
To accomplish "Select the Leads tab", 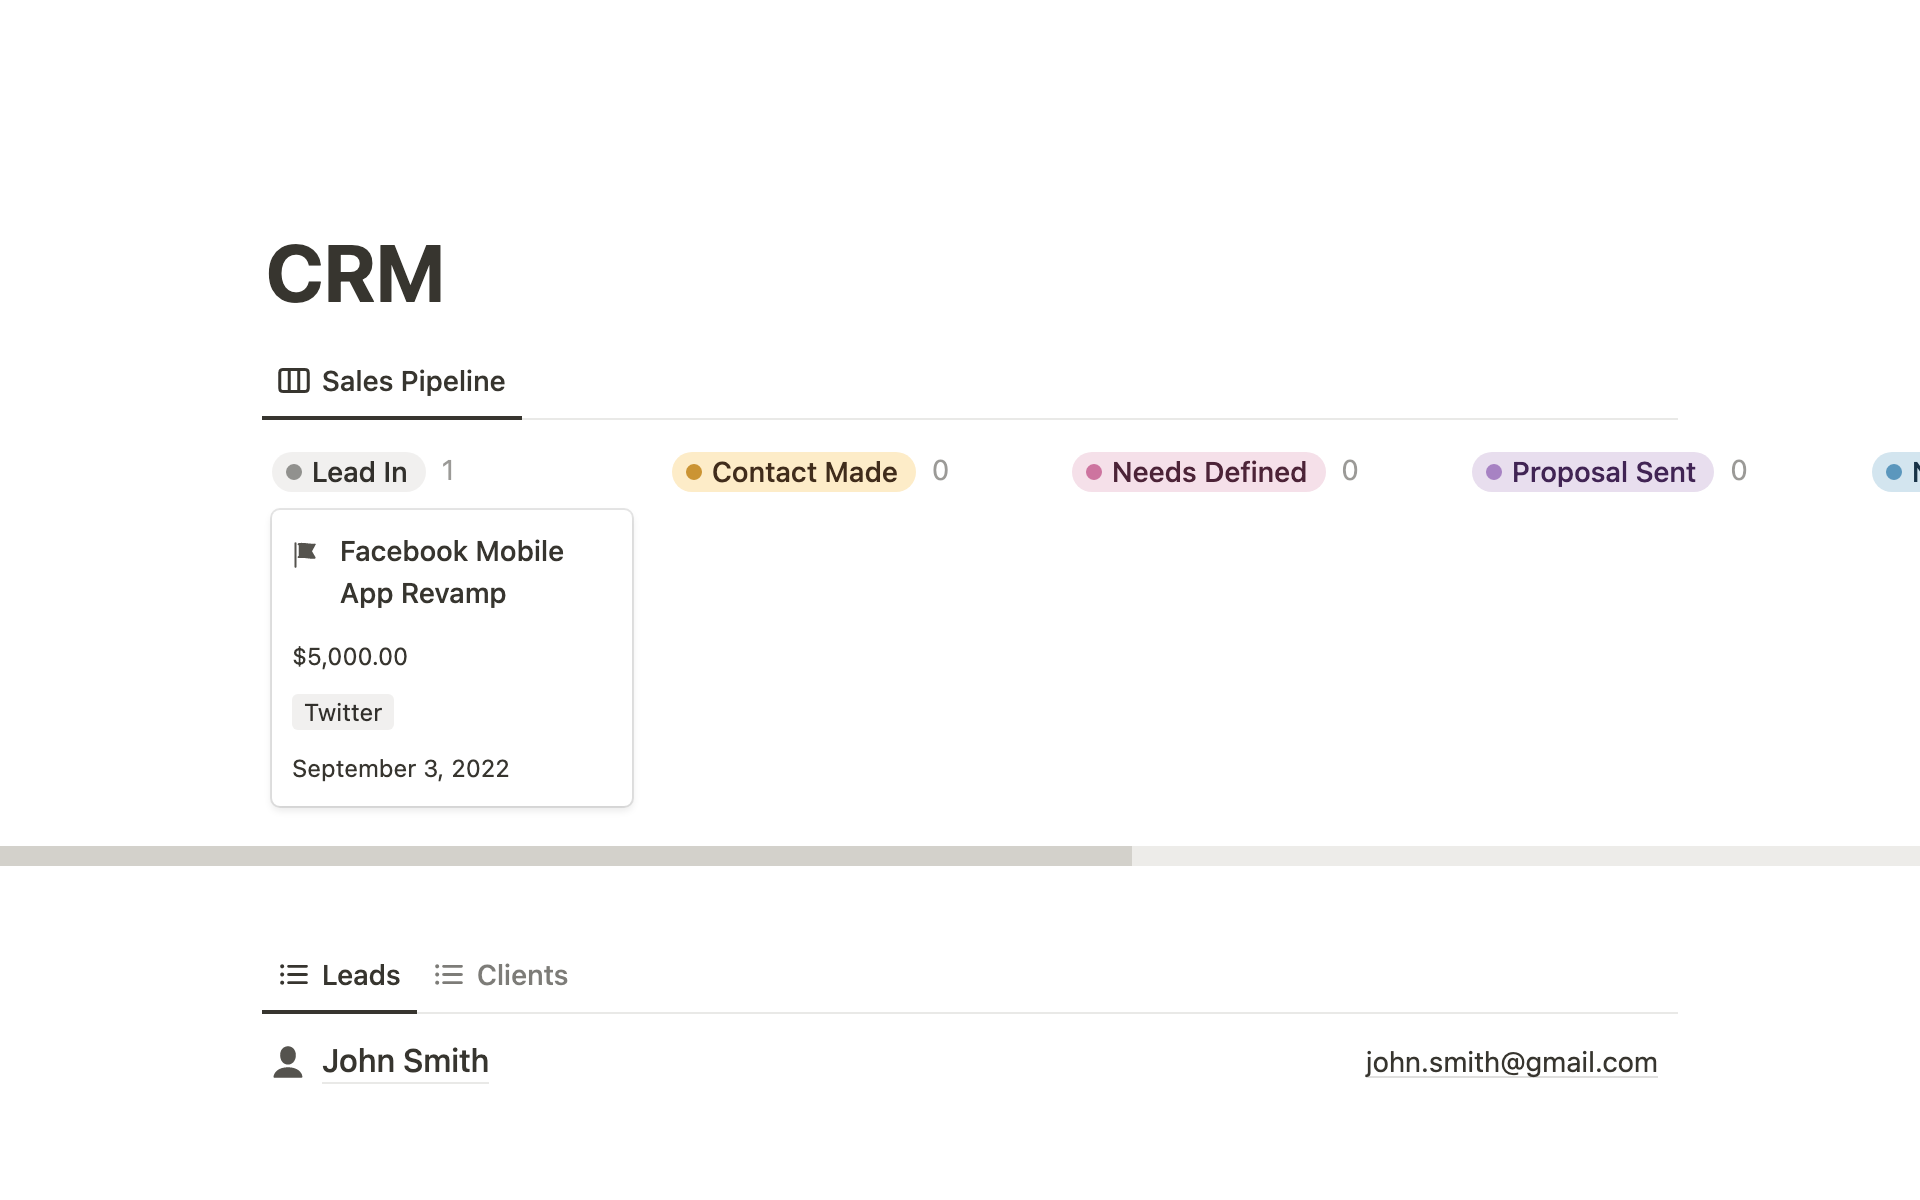I will pos(360,975).
